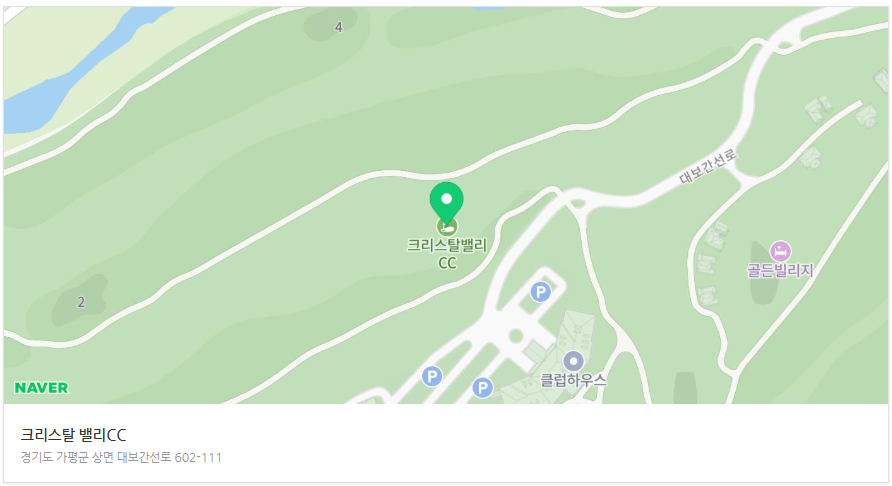892x486 pixels.
Task: Open the 클럽하우스 building marker icon
Action: [x=573, y=361]
